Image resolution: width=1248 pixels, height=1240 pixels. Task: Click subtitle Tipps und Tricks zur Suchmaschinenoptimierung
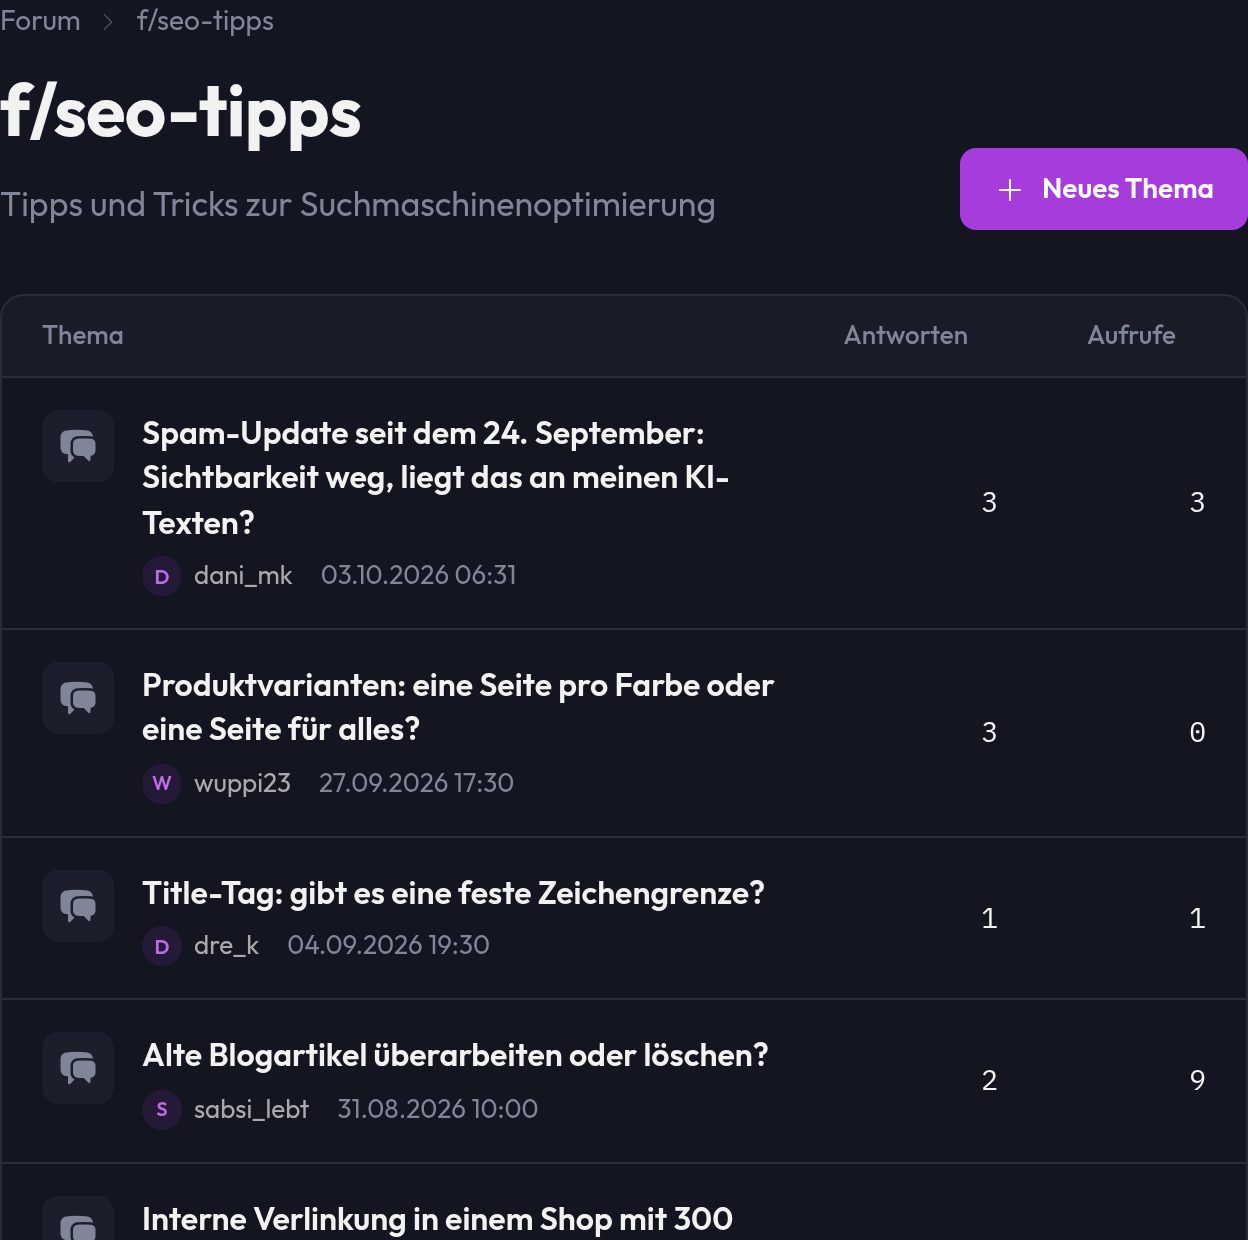358,205
